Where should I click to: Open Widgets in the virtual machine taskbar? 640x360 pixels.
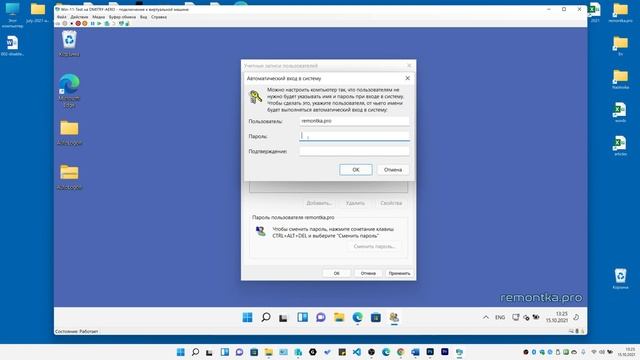coord(302,317)
